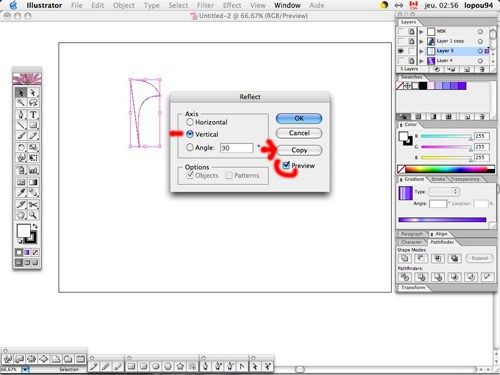
Task: Select the Direct Selection tool
Action: [33, 92]
